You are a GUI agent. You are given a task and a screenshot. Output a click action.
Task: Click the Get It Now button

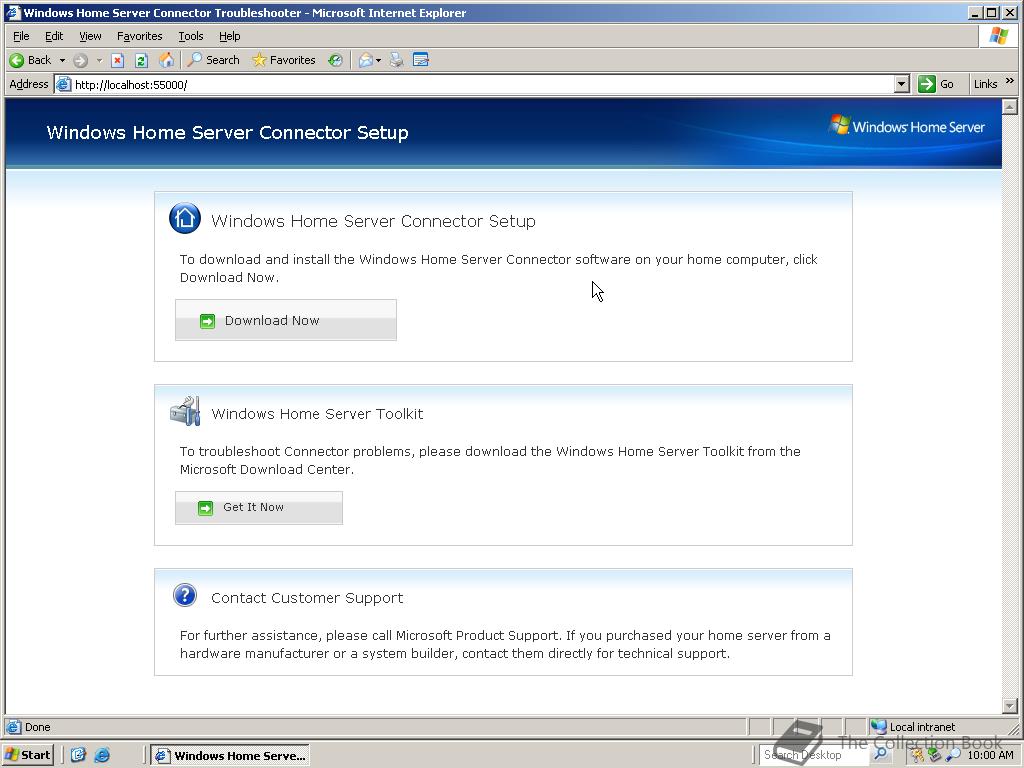259,507
